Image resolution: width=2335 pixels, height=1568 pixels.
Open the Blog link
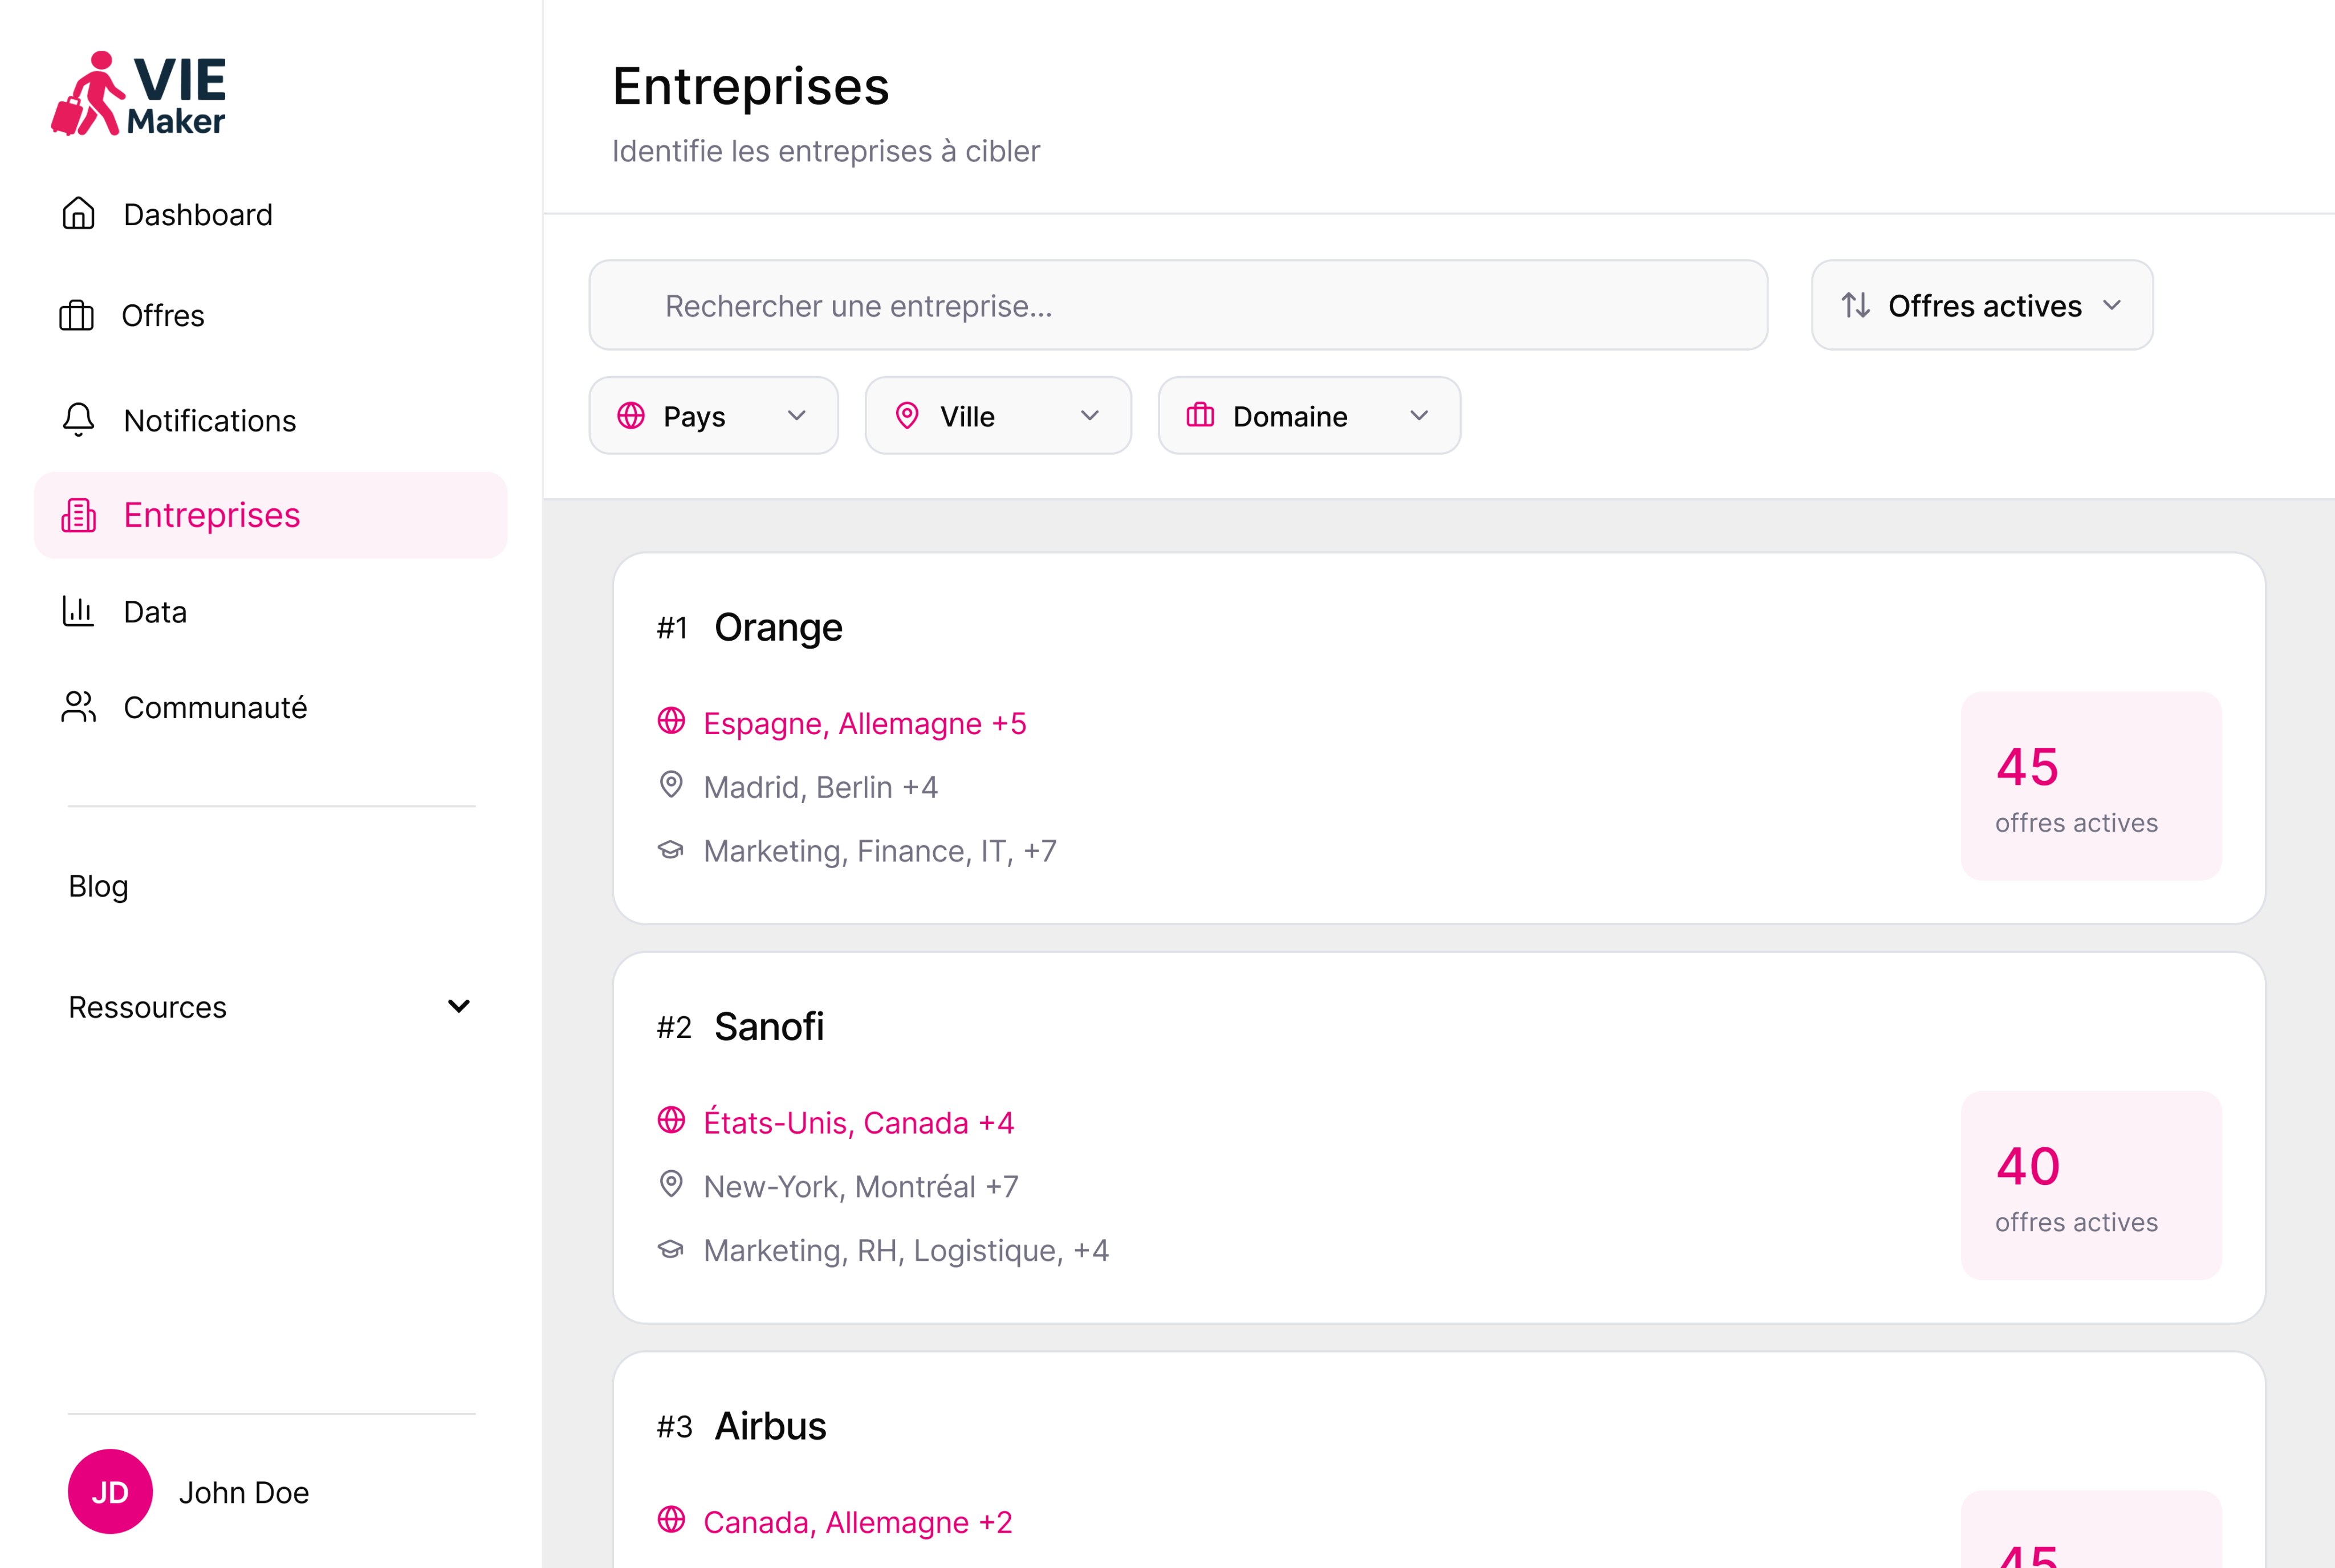click(98, 886)
